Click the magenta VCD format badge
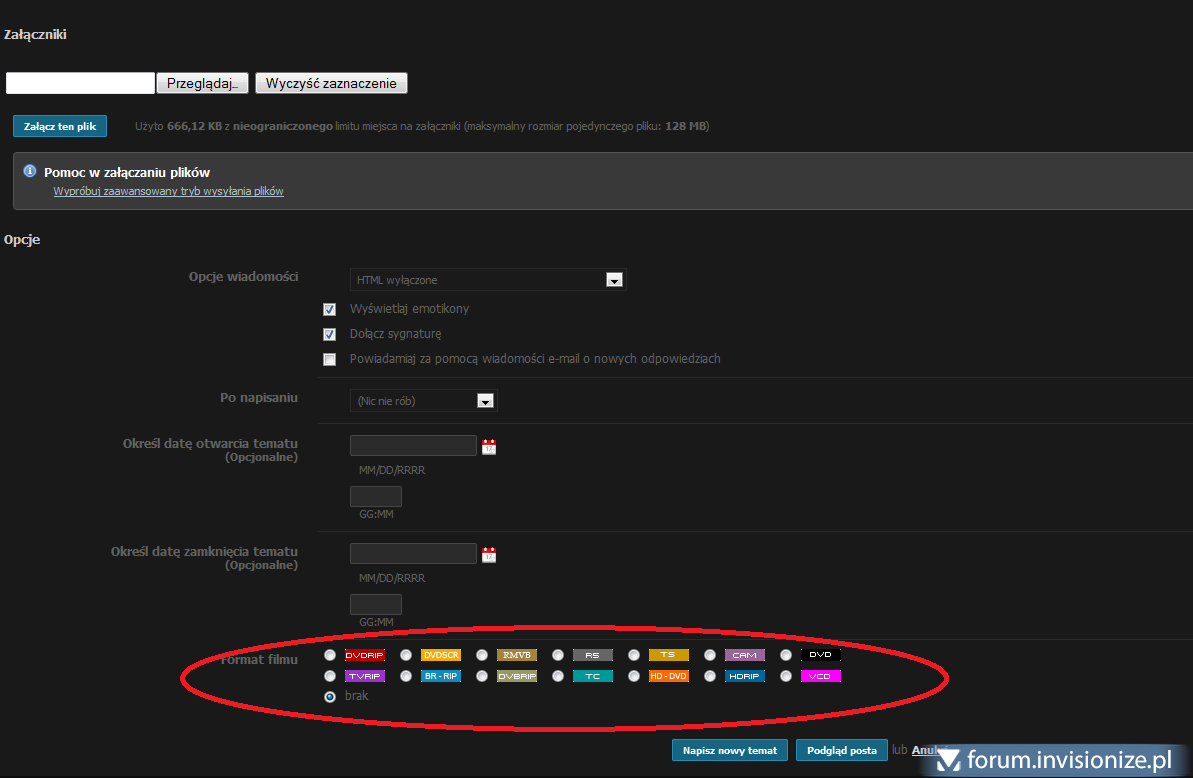The height and width of the screenshot is (778, 1193). (x=820, y=676)
